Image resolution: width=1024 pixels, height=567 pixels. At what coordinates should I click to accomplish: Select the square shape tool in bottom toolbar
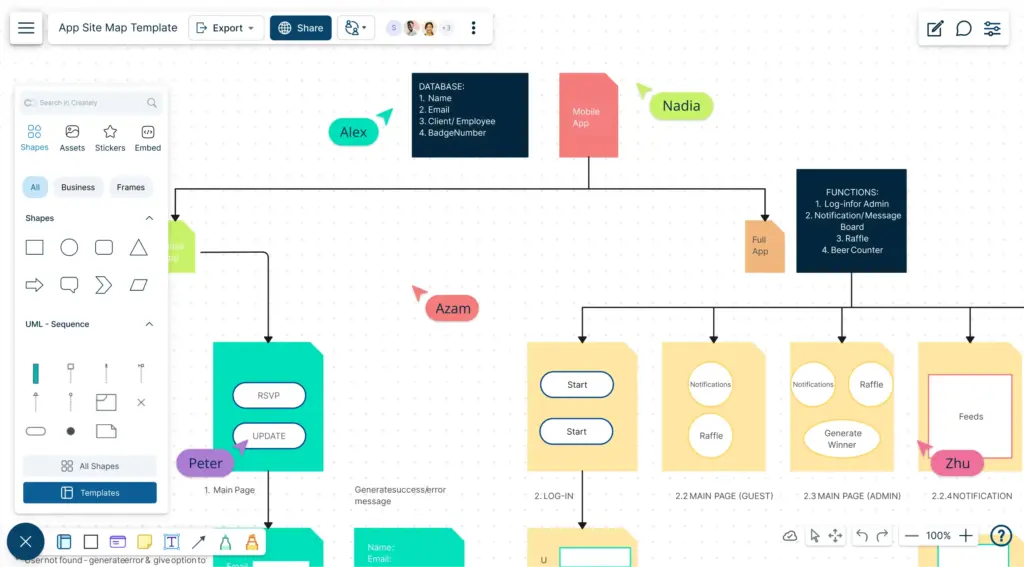pyautogui.click(x=91, y=542)
